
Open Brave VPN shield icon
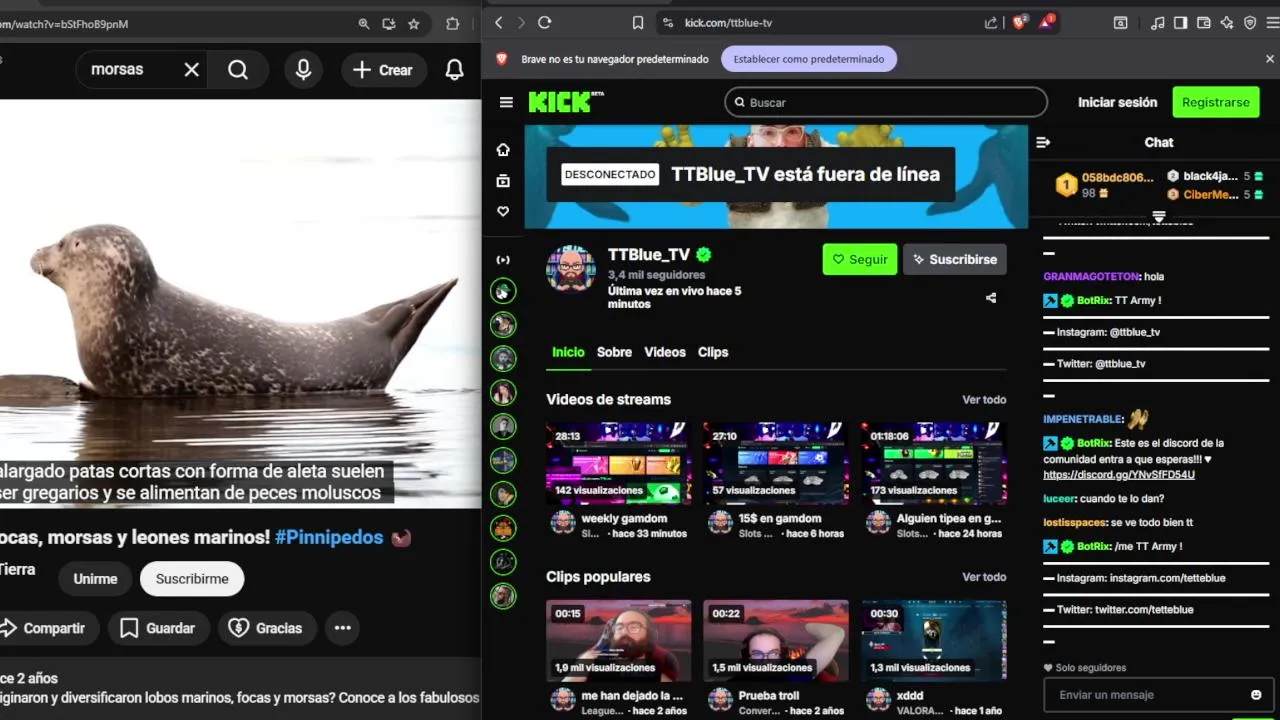(x=1250, y=22)
